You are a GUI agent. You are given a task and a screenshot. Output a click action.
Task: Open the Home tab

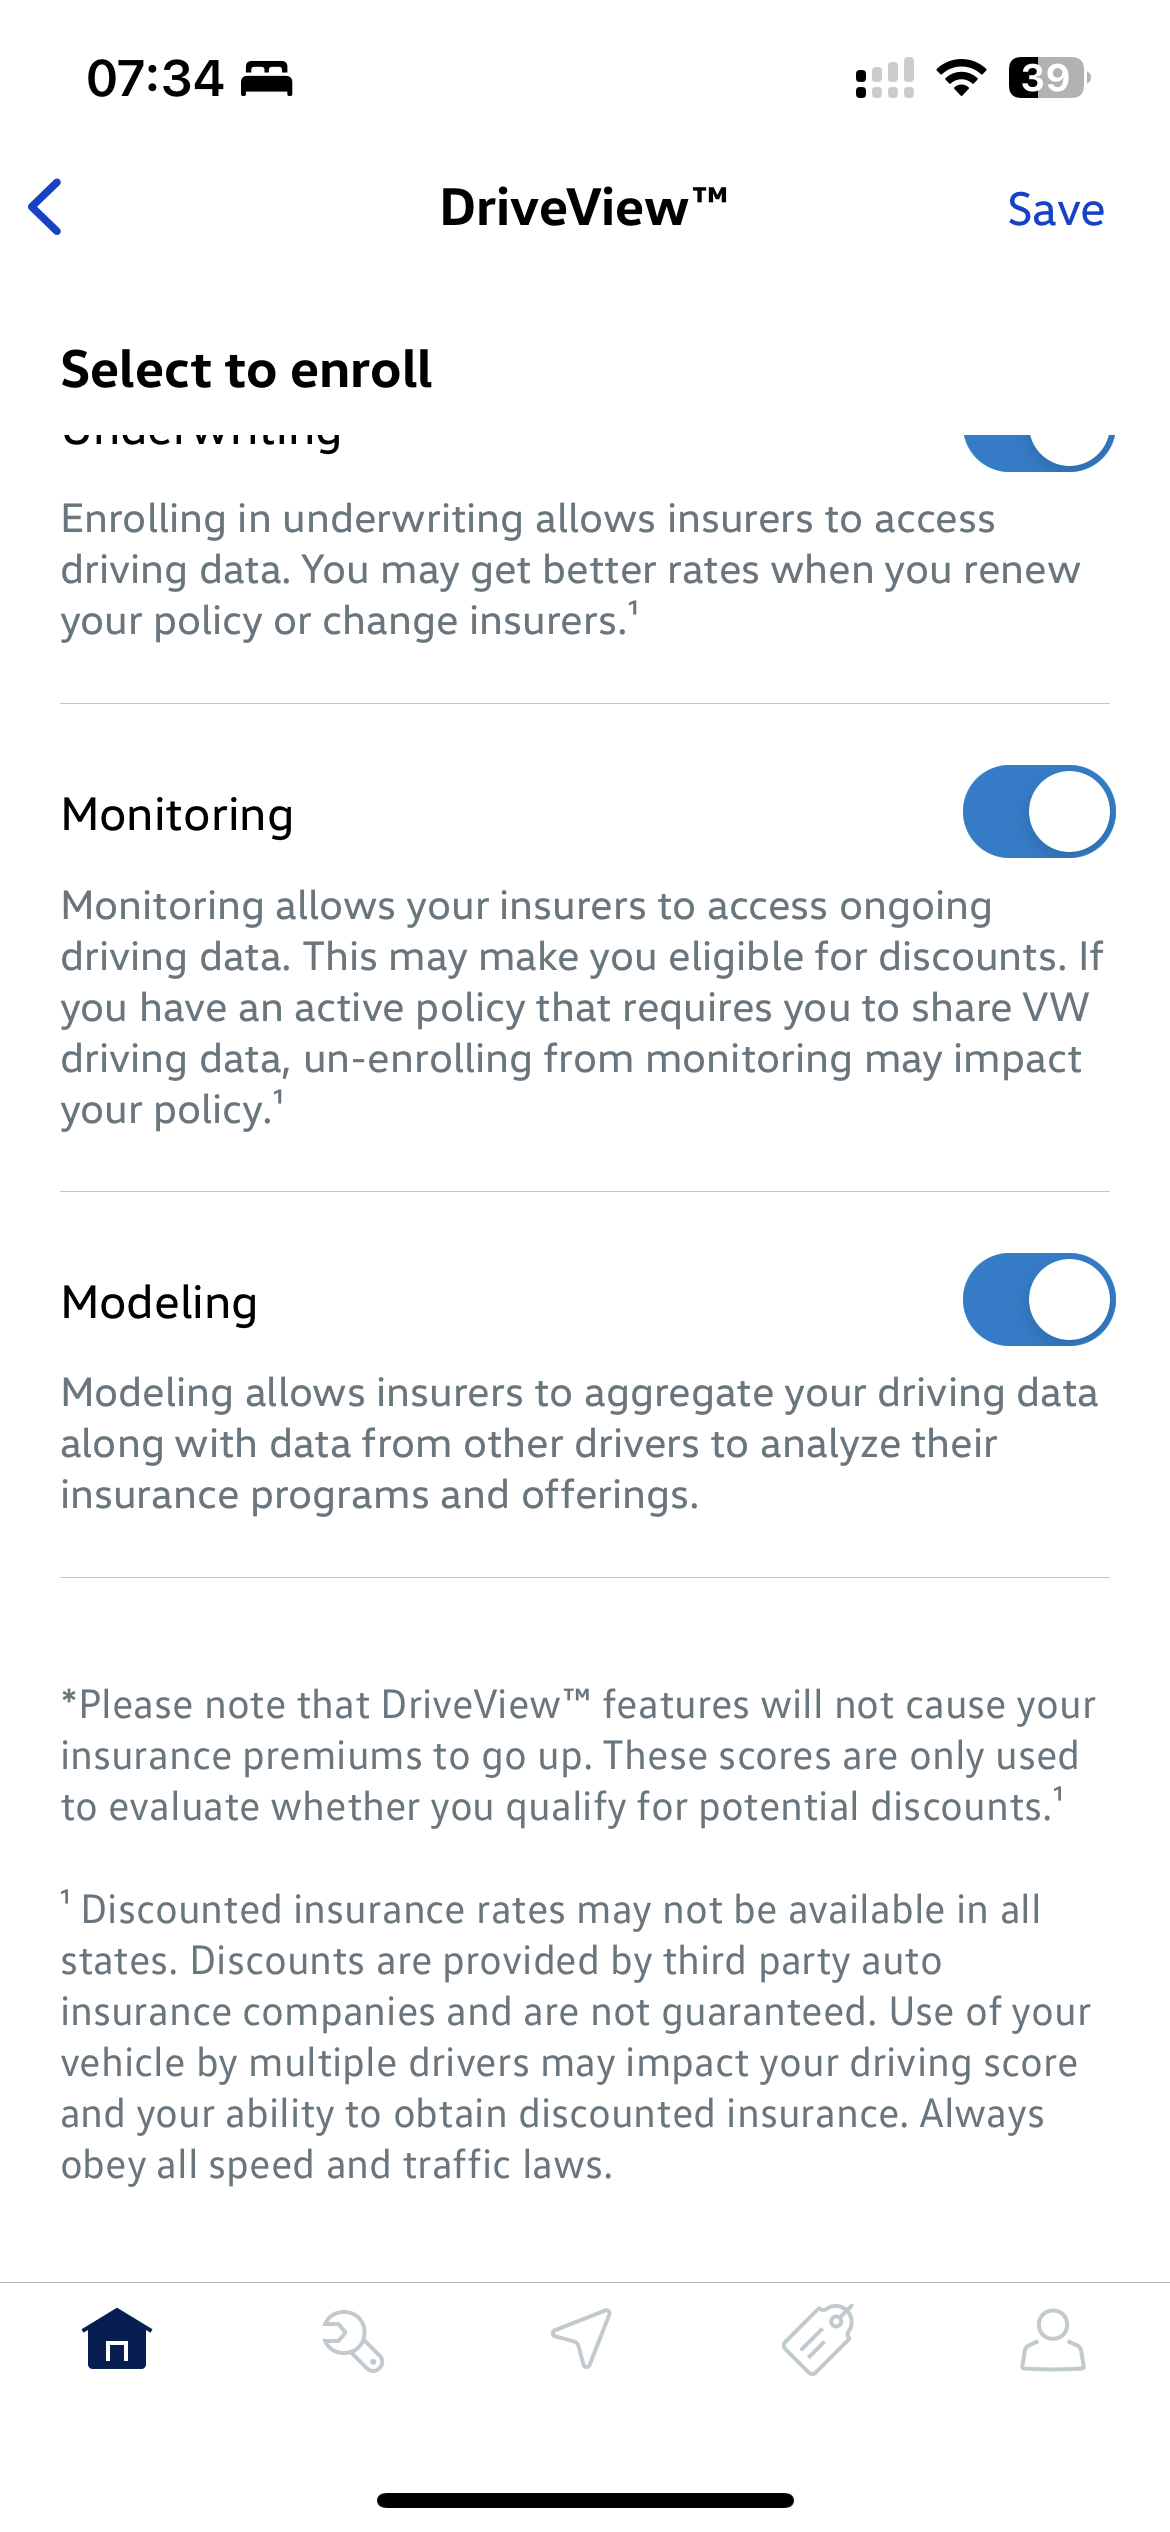click(x=117, y=2340)
